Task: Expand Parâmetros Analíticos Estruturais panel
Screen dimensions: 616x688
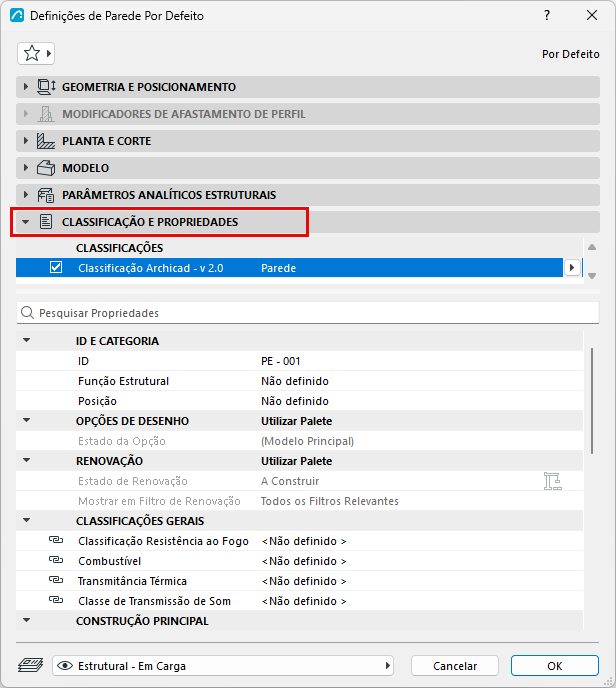Action: pyautogui.click(x=26, y=195)
